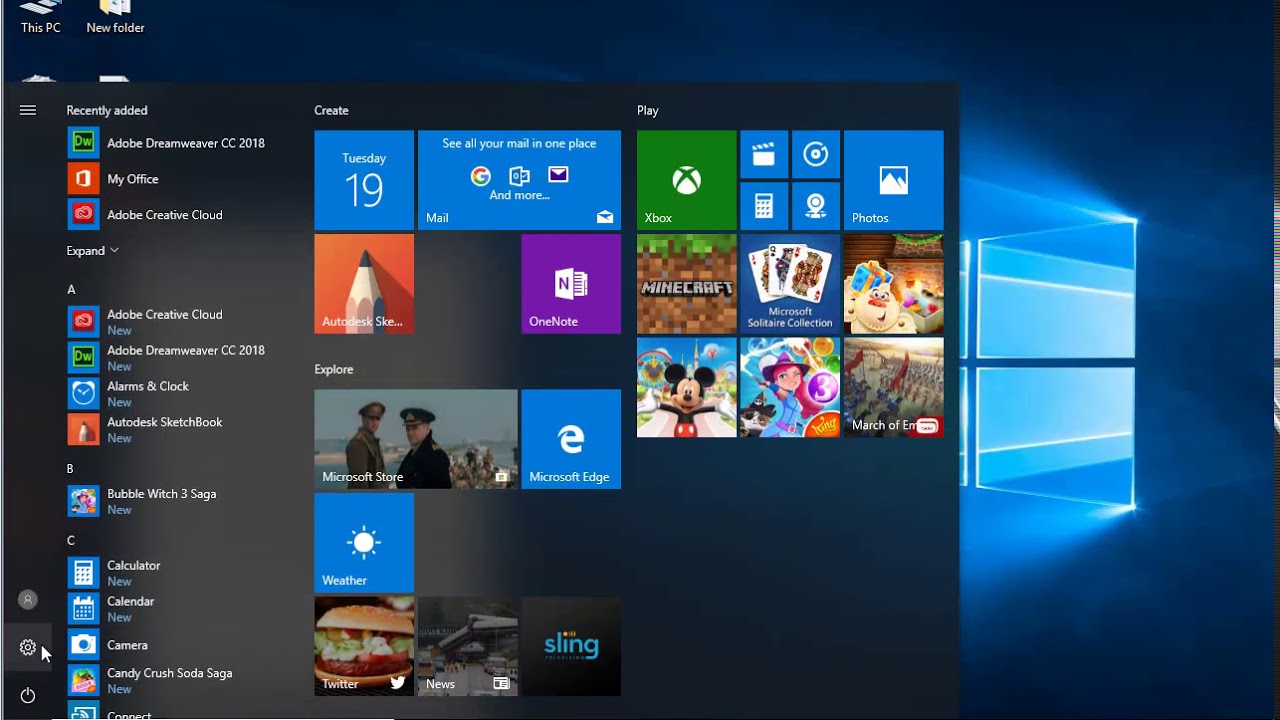Launch Camera from the app list
1280x720 pixels.
click(180, 645)
